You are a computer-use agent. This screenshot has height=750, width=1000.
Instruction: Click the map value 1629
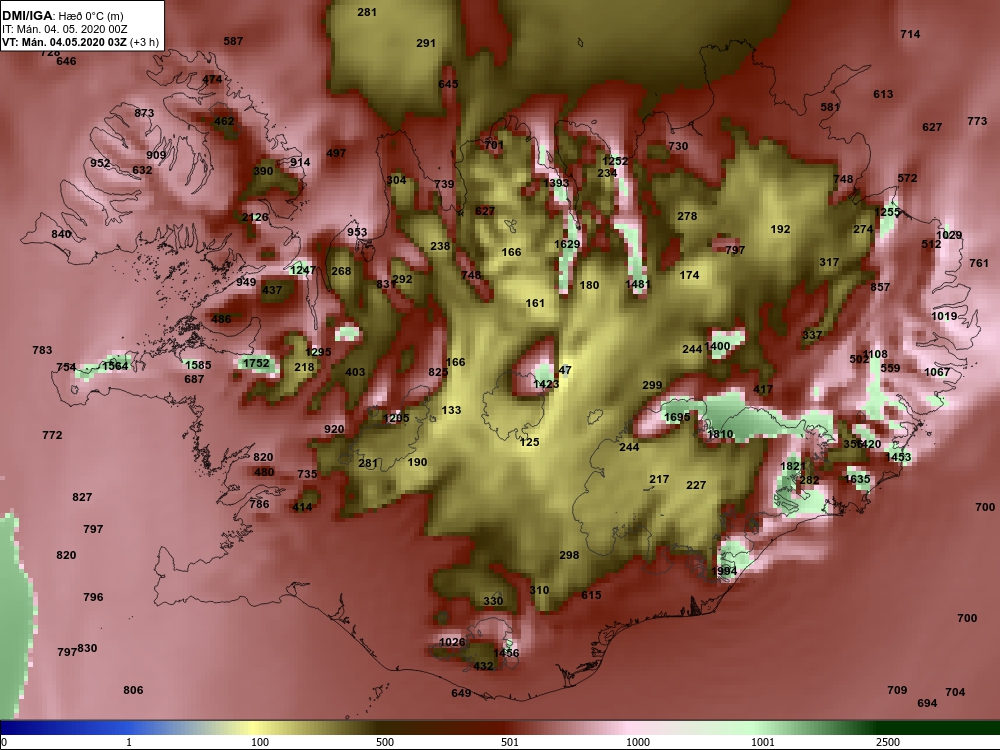(x=567, y=244)
